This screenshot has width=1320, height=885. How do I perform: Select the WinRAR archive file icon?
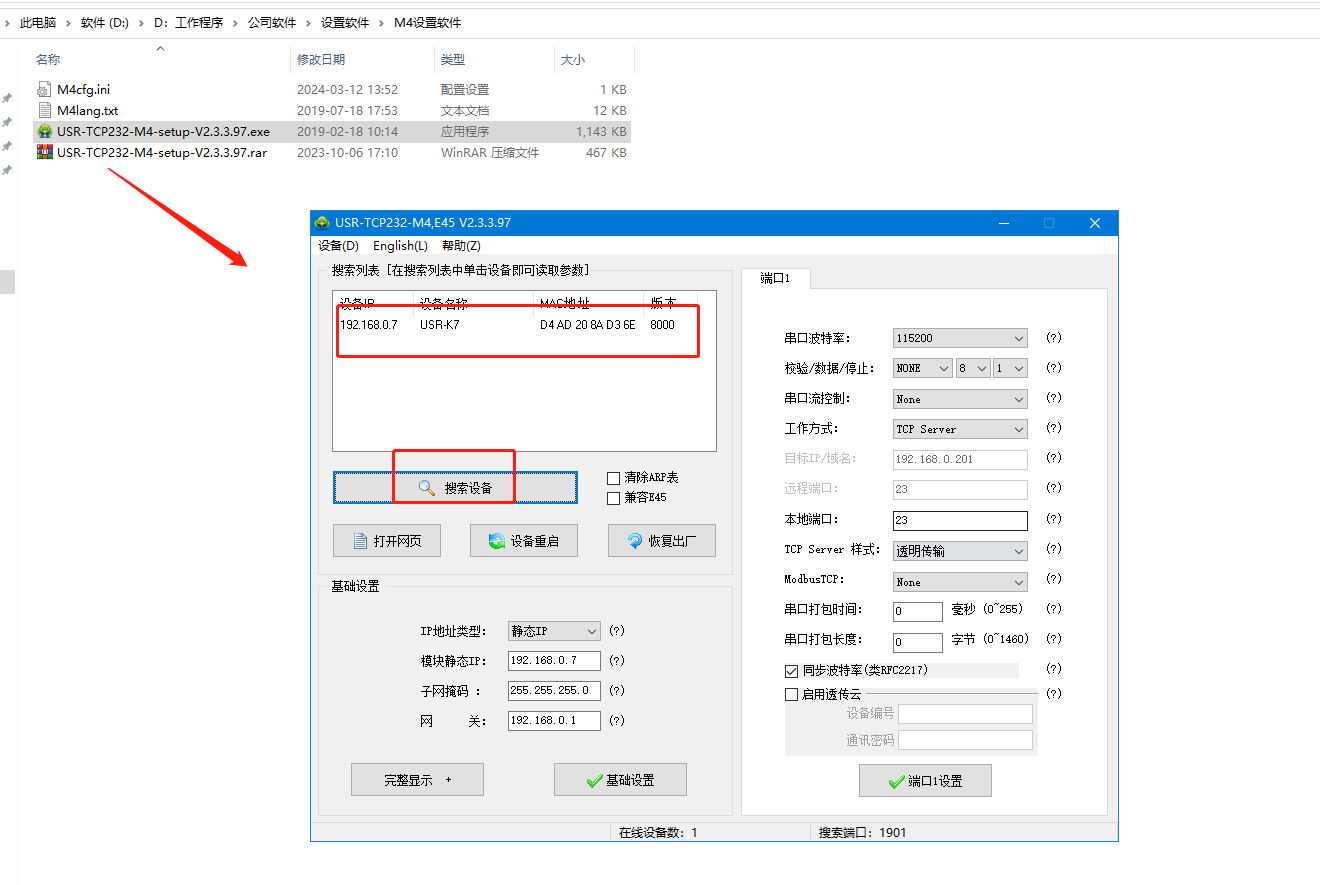click(x=44, y=152)
